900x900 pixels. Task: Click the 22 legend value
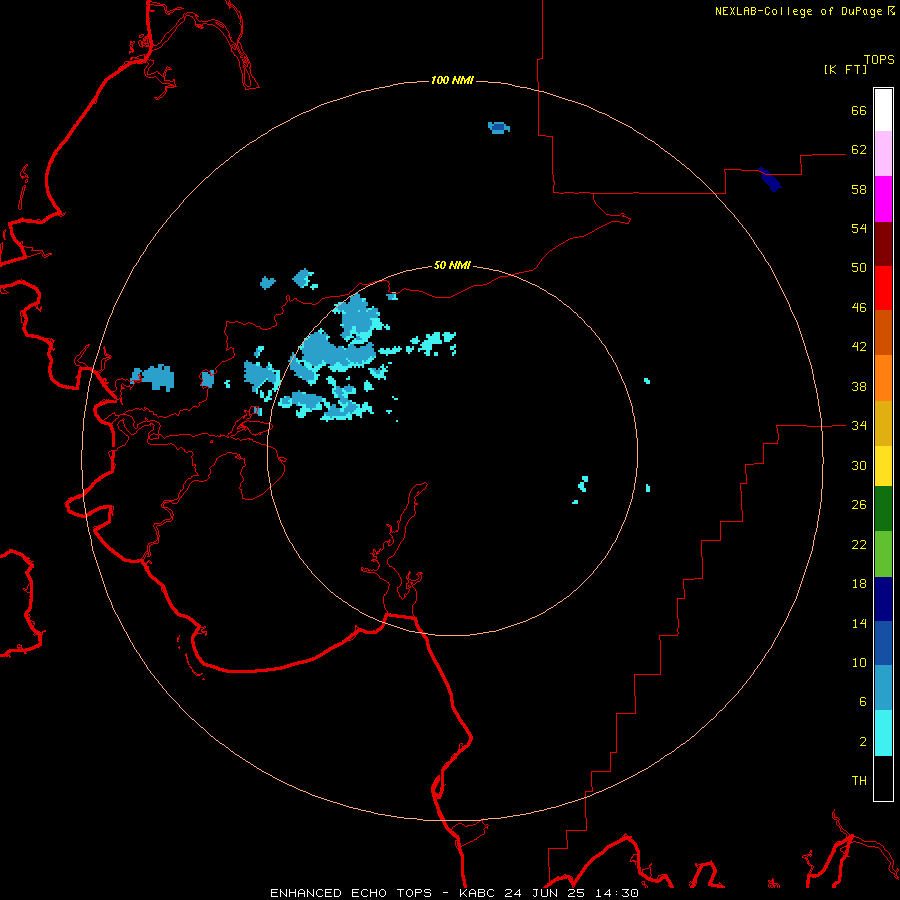(x=859, y=545)
